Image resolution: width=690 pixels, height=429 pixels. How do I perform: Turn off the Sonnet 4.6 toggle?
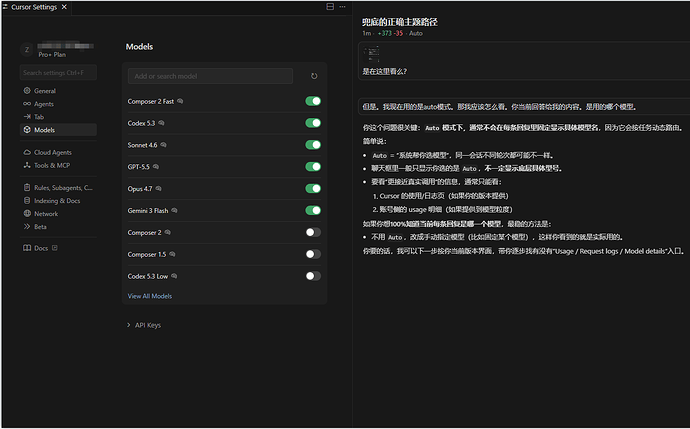[x=313, y=145]
